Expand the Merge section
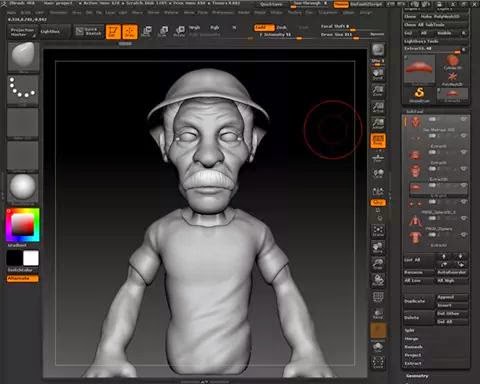 point(411,339)
